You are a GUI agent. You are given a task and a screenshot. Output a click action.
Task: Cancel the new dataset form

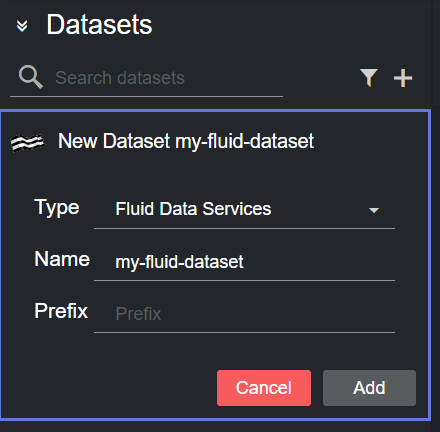[x=264, y=388]
